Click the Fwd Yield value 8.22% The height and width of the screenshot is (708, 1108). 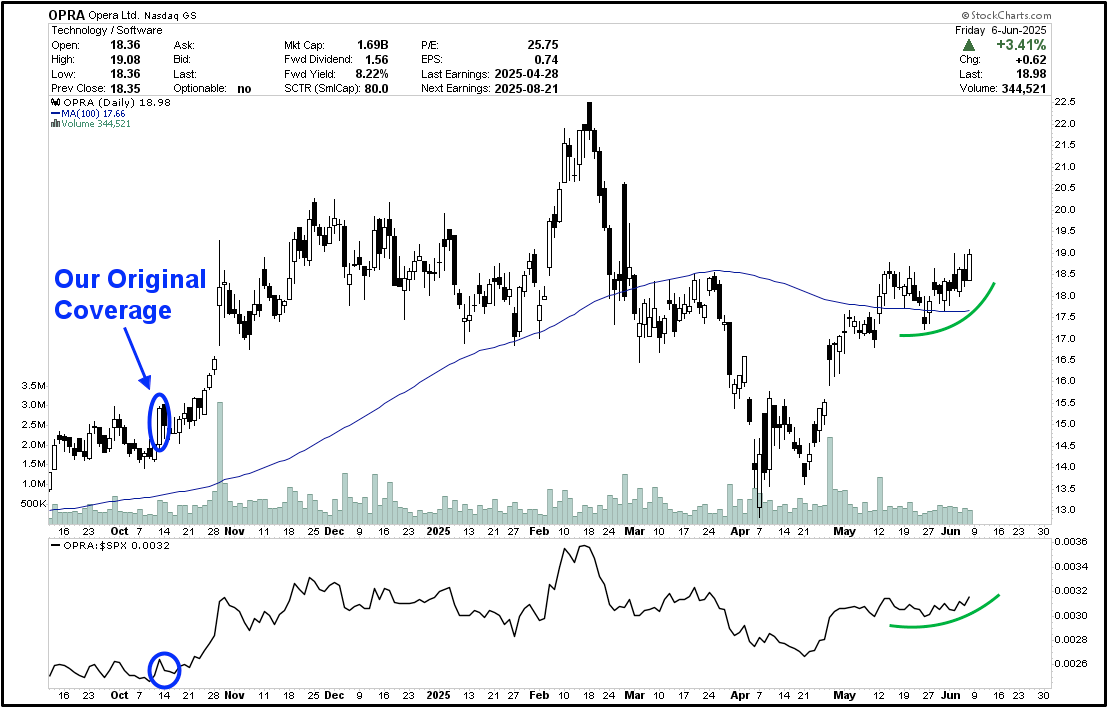pyautogui.click(x=372, y=74)
